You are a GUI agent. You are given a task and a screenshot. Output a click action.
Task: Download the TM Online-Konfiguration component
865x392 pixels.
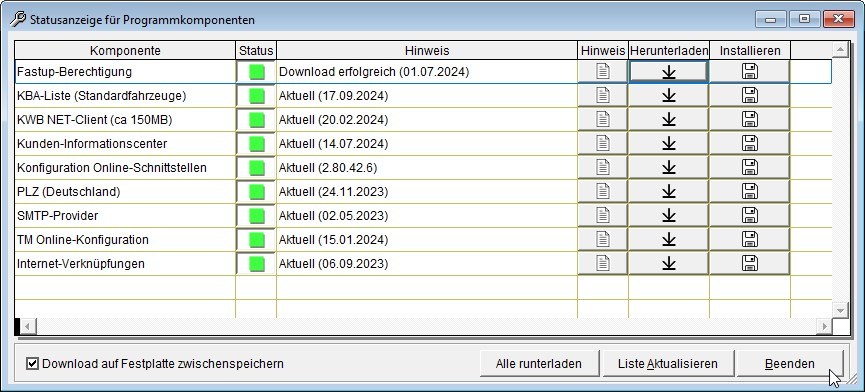tap(669, 239)
